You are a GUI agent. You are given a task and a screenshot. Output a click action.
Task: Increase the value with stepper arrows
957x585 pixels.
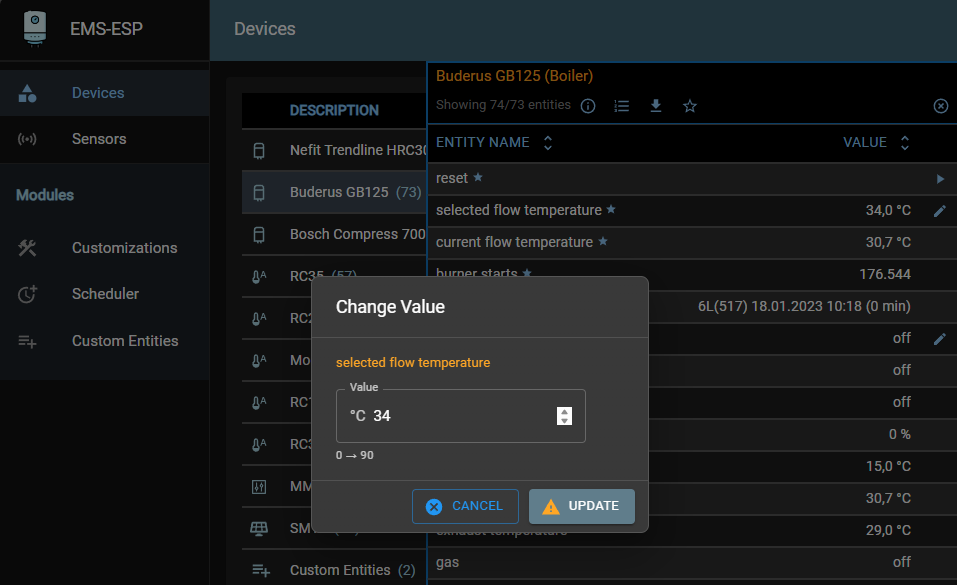pyautogui.click(x=565, y=411)
